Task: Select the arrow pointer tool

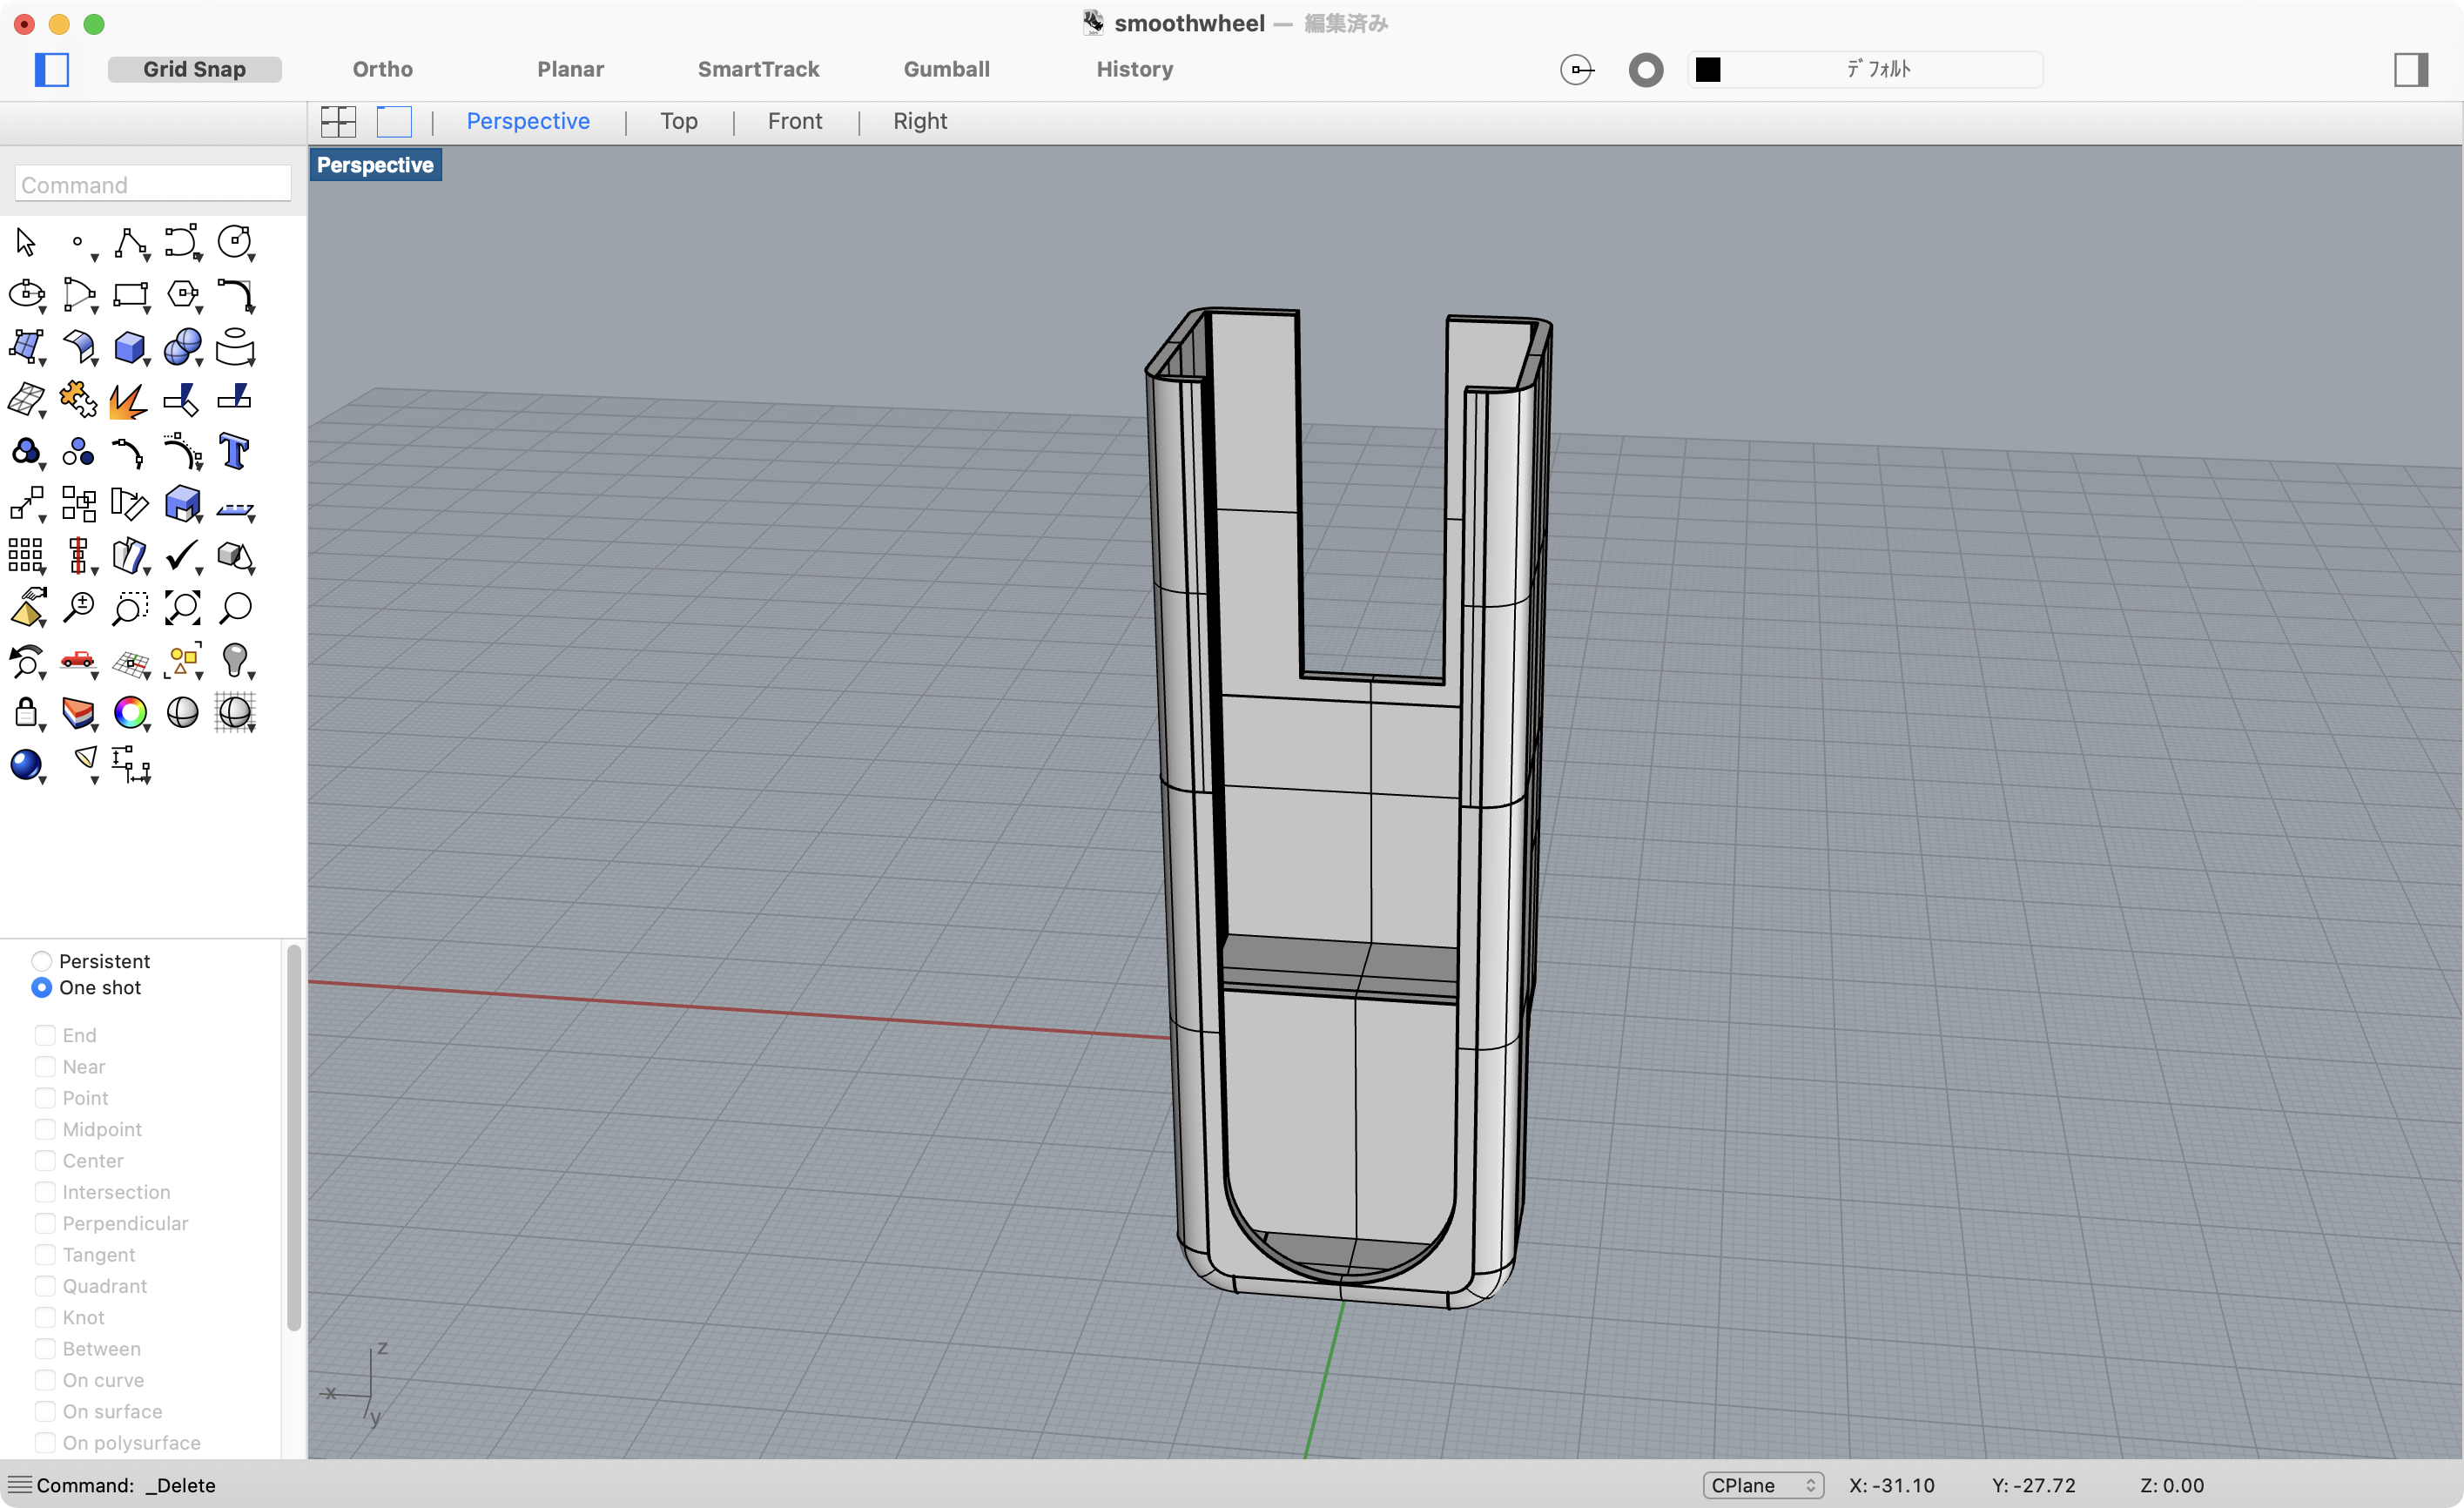Action: (x=26, y=242)
